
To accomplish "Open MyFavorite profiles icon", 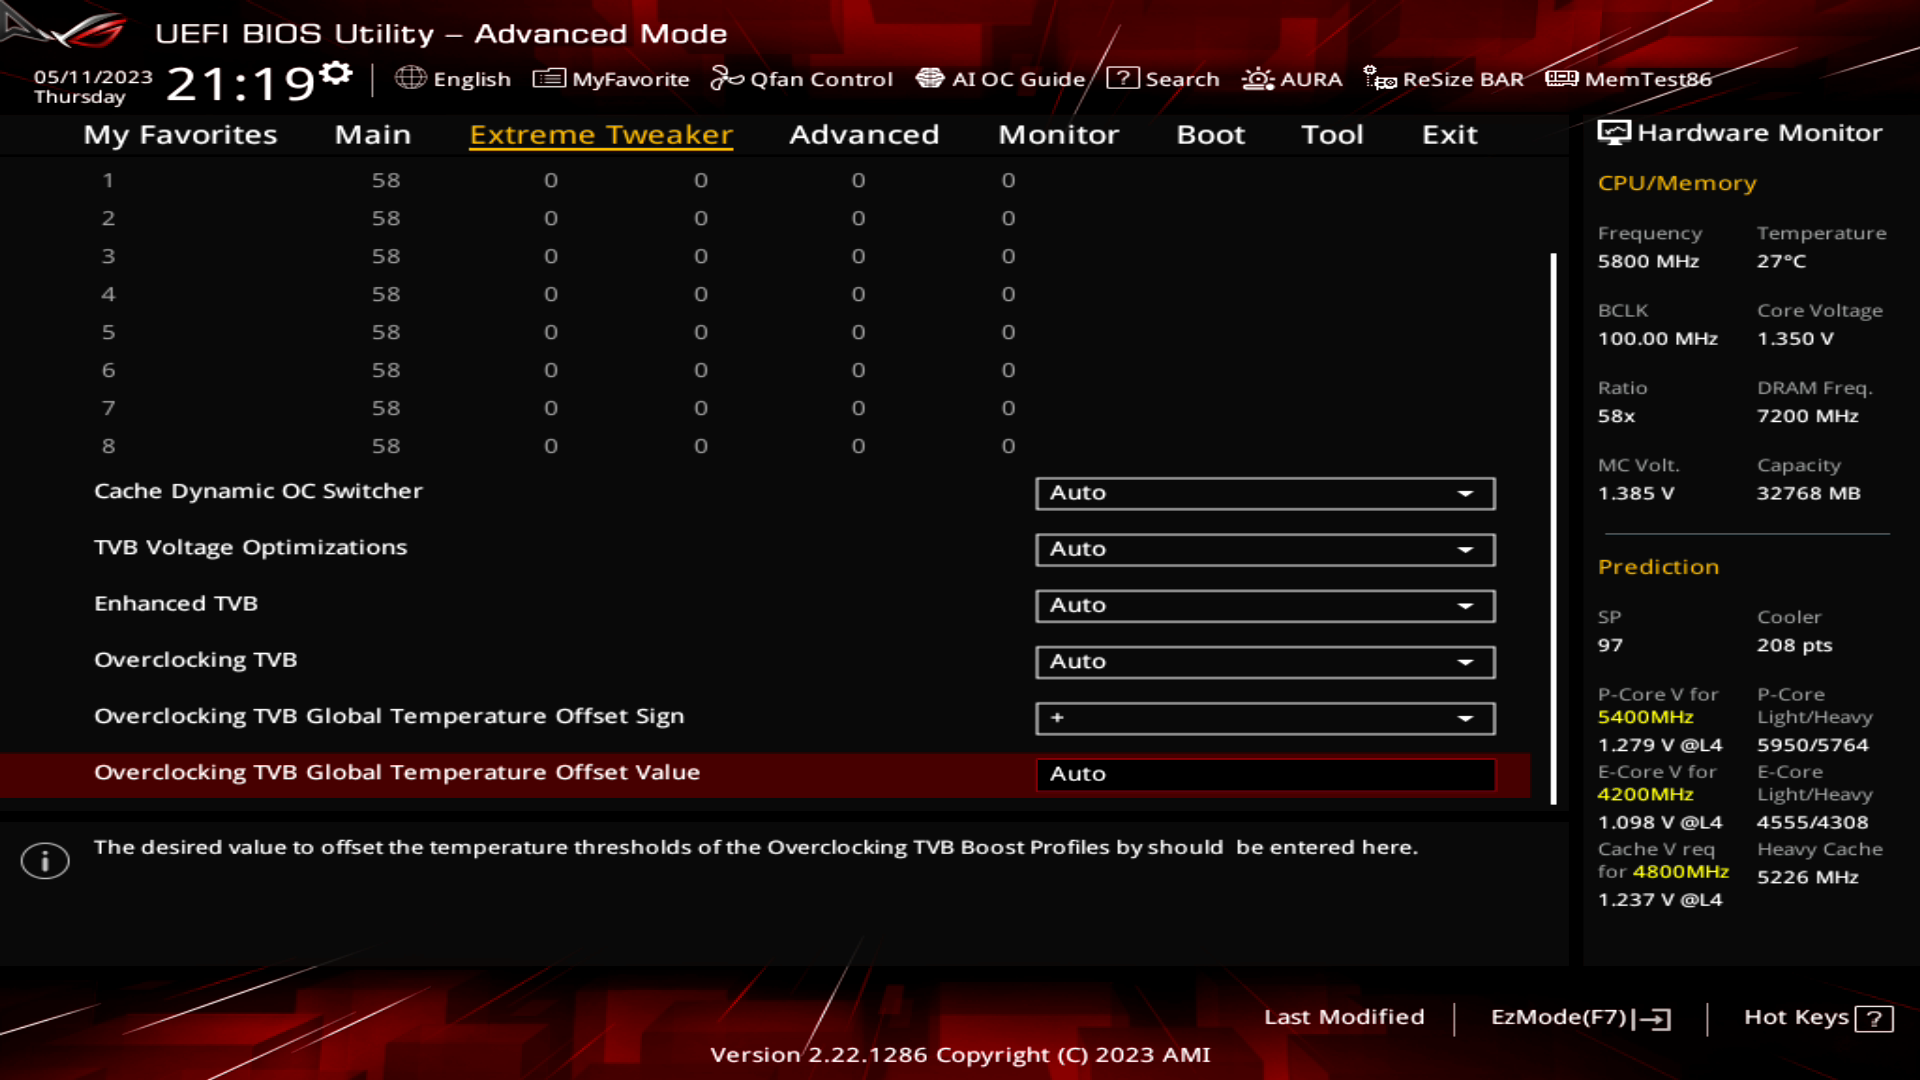I will pos(546,78).
